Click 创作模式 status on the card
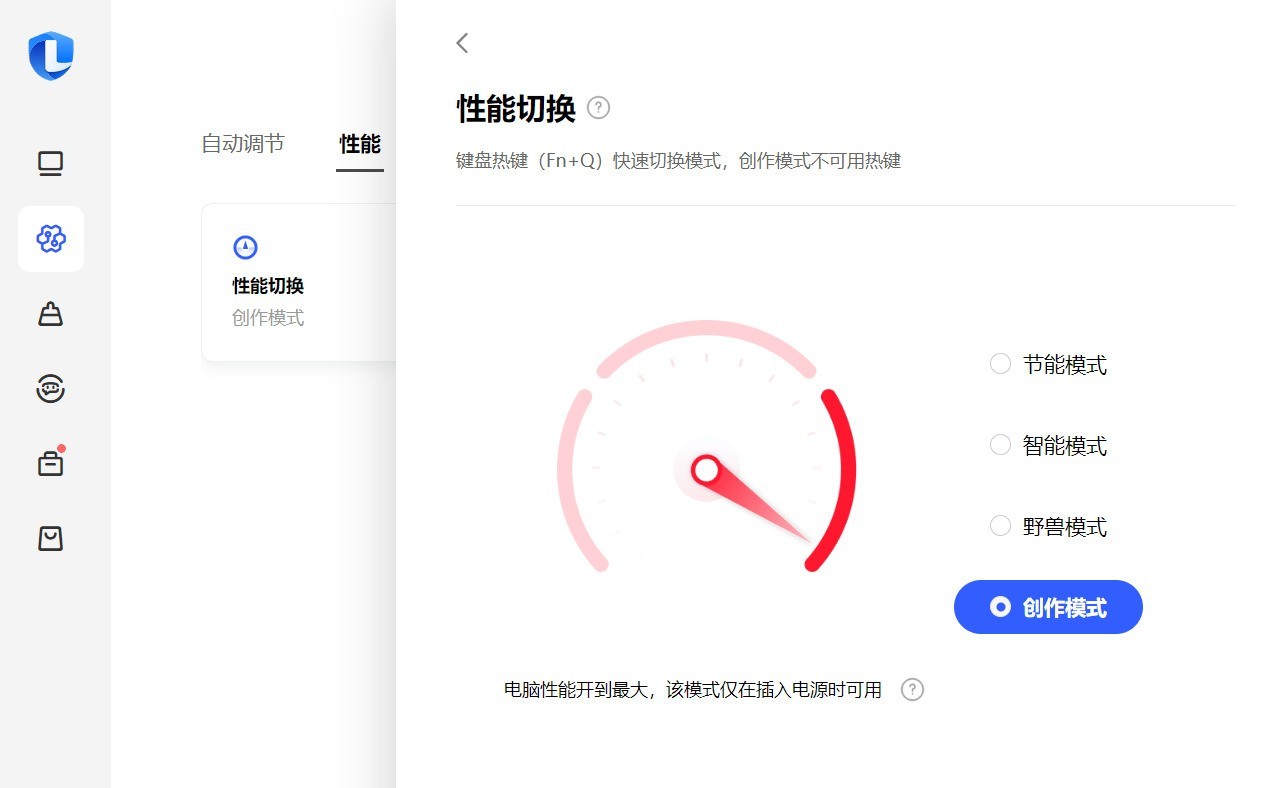Image resolution: width=1281 pixels, height=788 pixels. (268, 318)
